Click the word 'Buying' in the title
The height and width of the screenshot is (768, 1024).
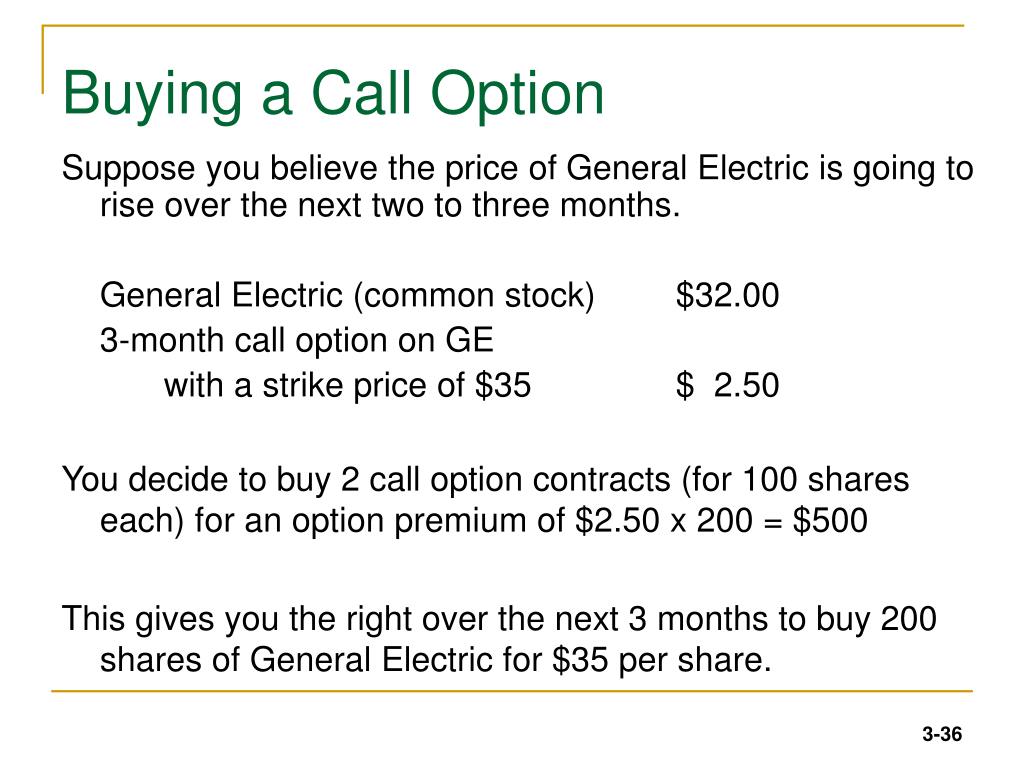tap(152, 95)
